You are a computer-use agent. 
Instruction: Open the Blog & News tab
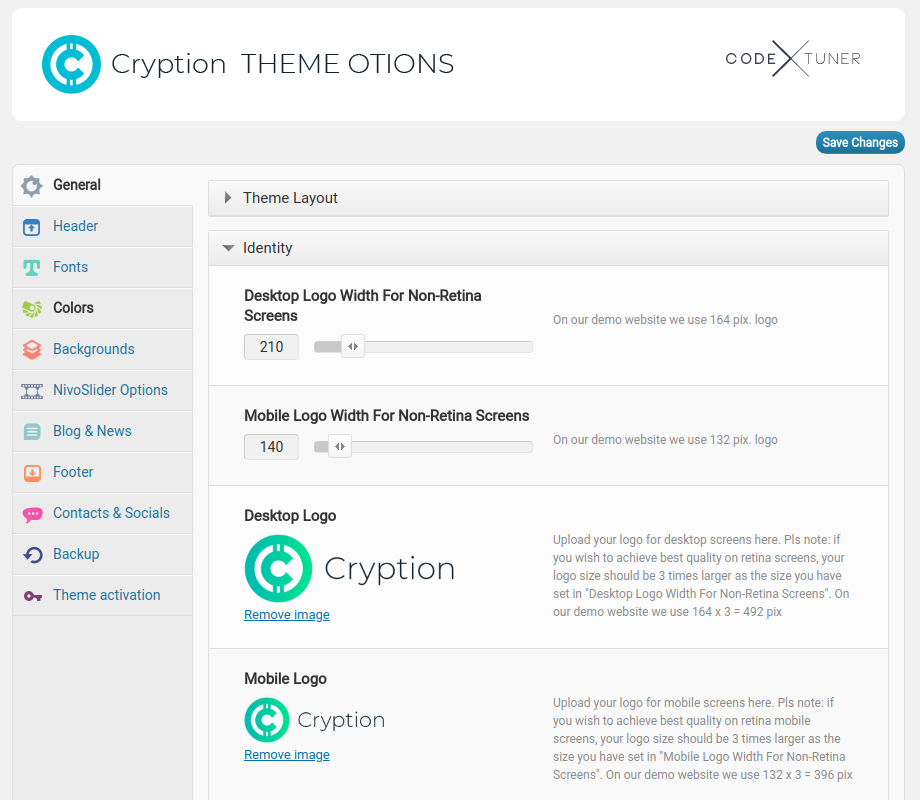(92, 431)
